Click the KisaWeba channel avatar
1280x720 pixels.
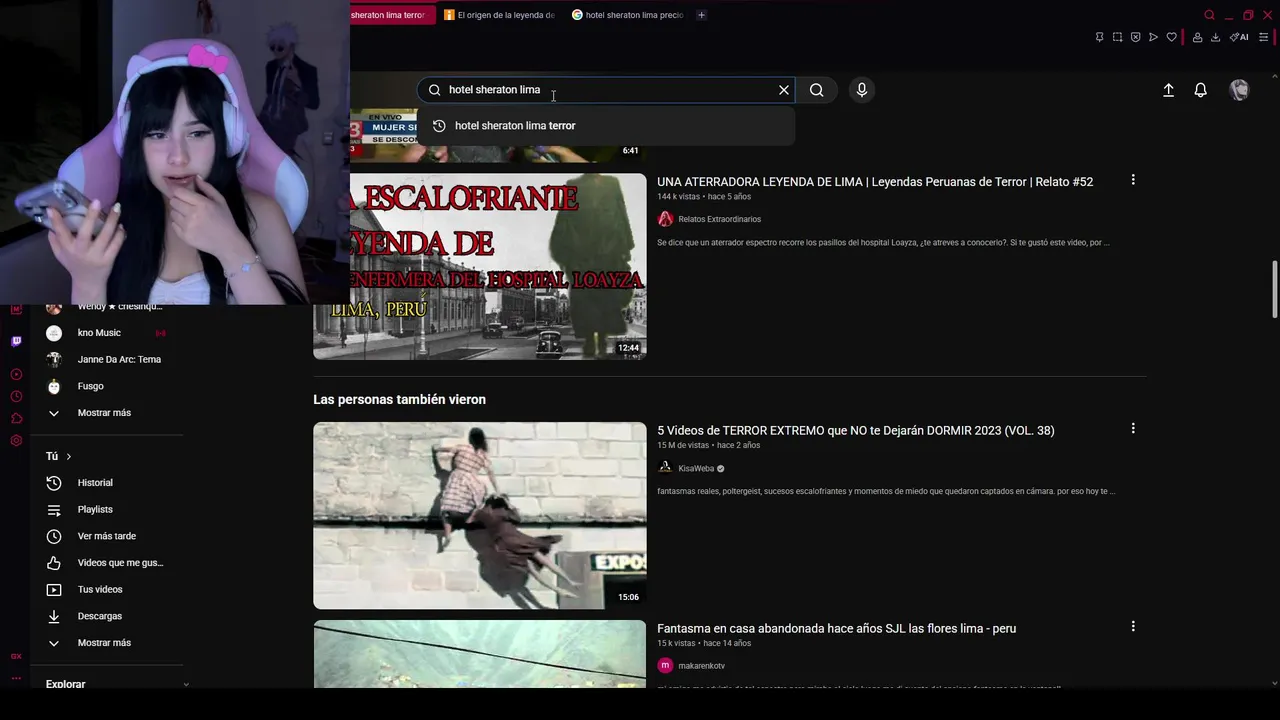665,468
